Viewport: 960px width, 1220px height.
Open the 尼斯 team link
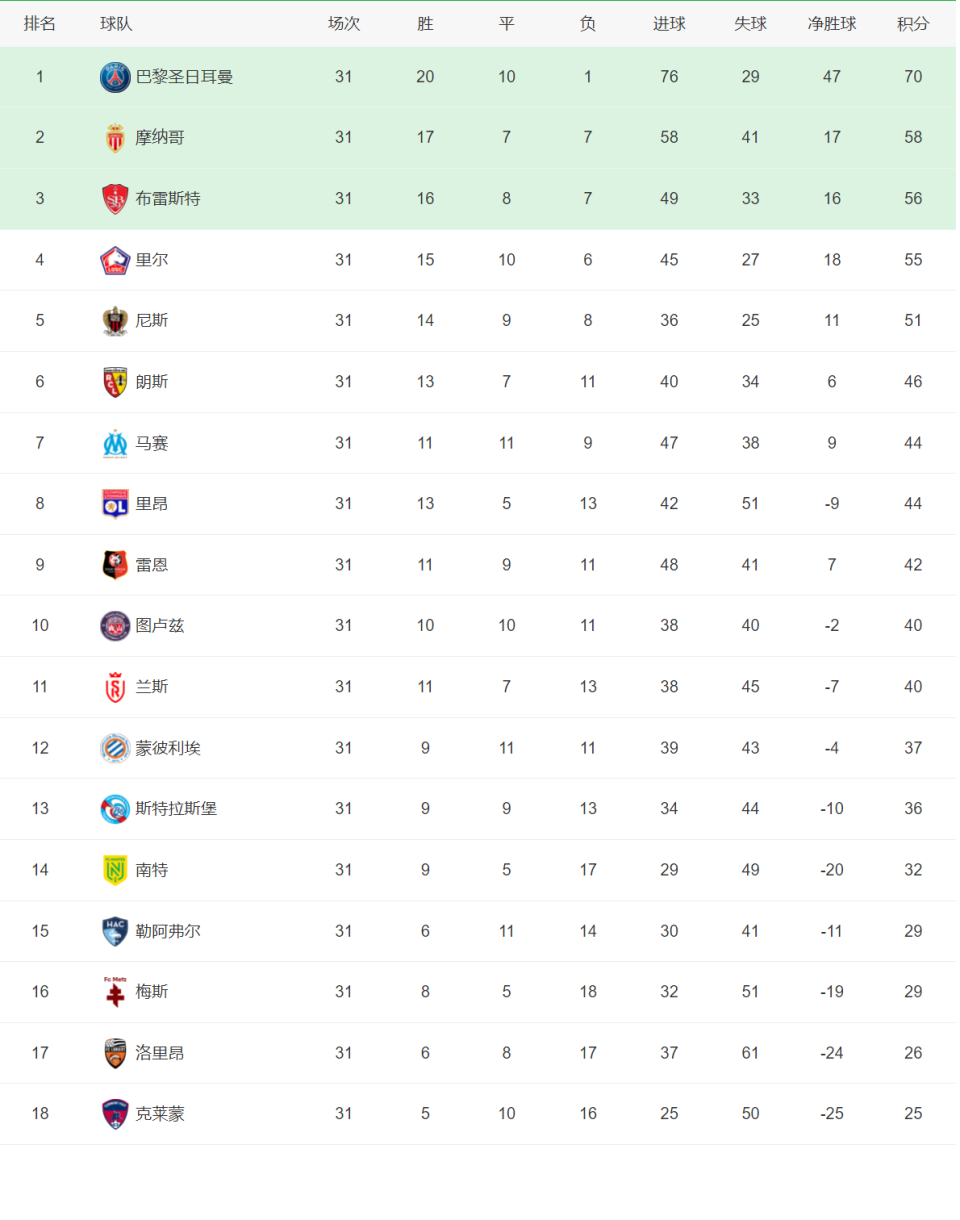click(x=152, y=321)
